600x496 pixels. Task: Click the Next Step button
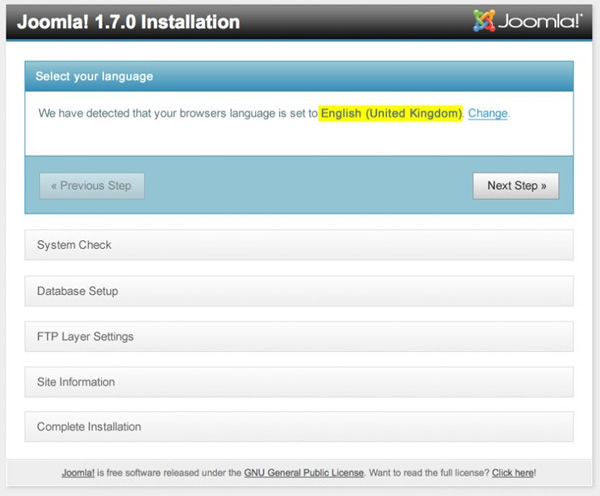tap(516, 186)
